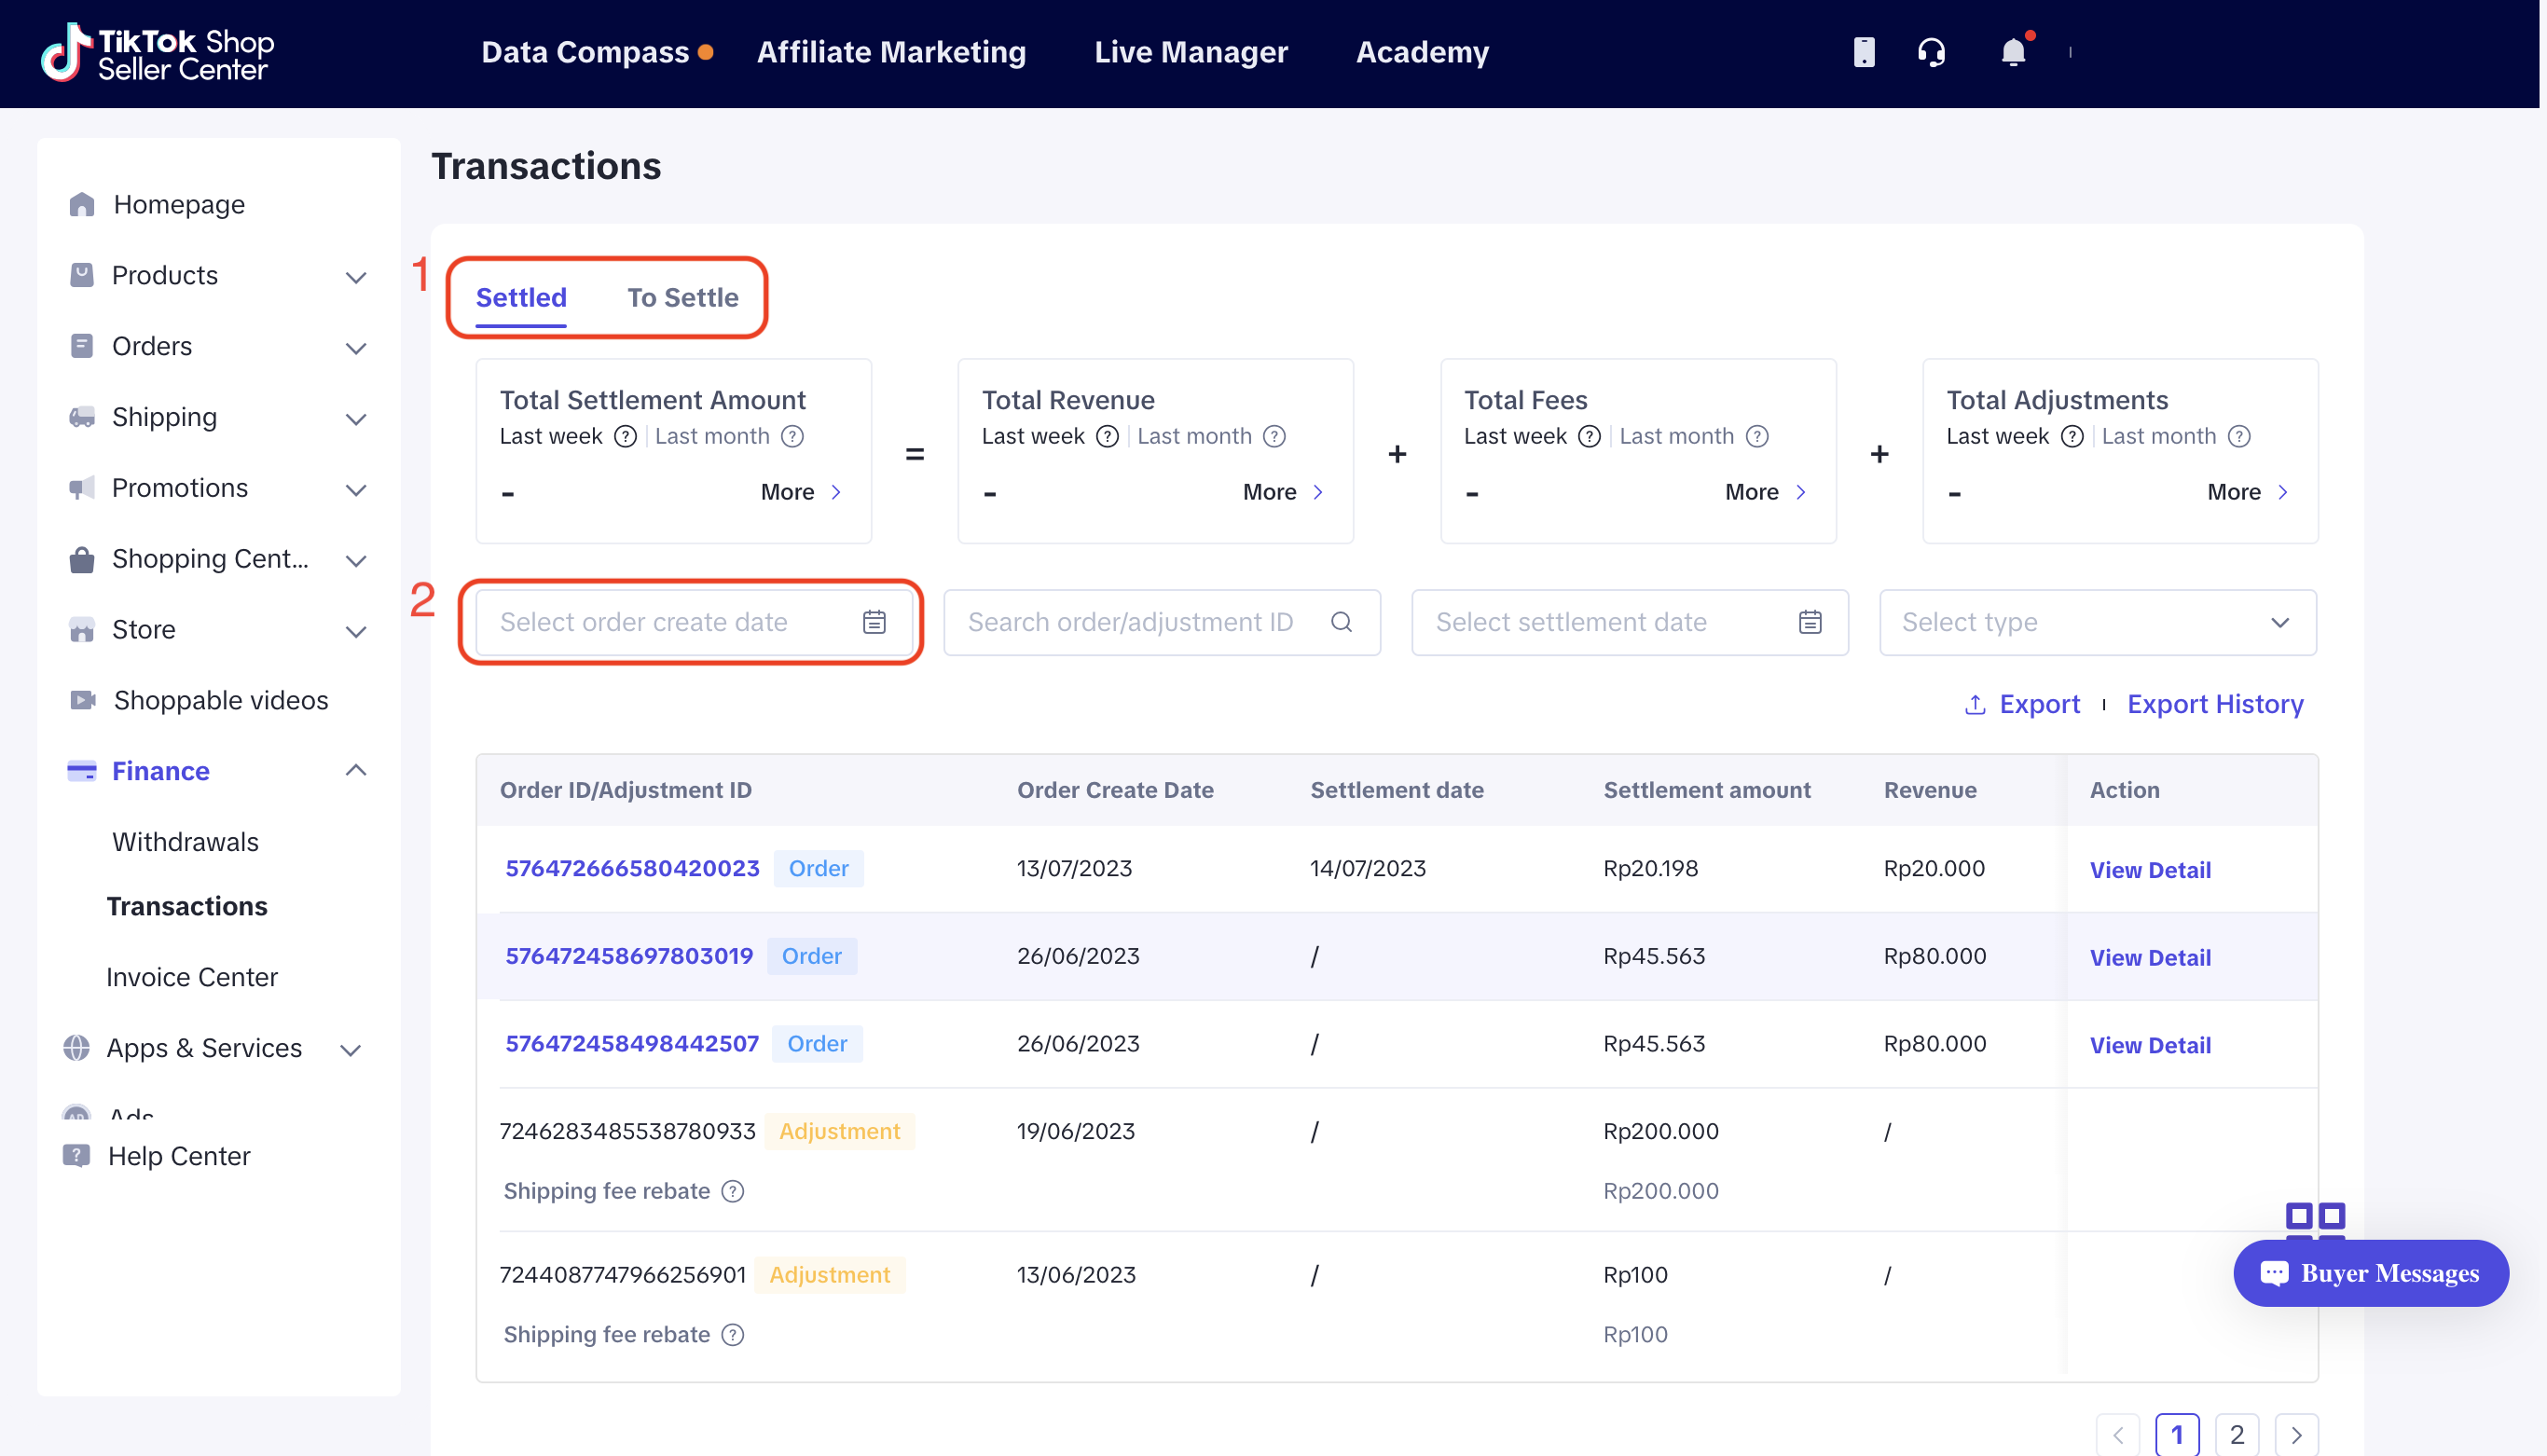Click the mobile phone icon in the header
Screen dimensions: 2547x1456
point(1863,52)
